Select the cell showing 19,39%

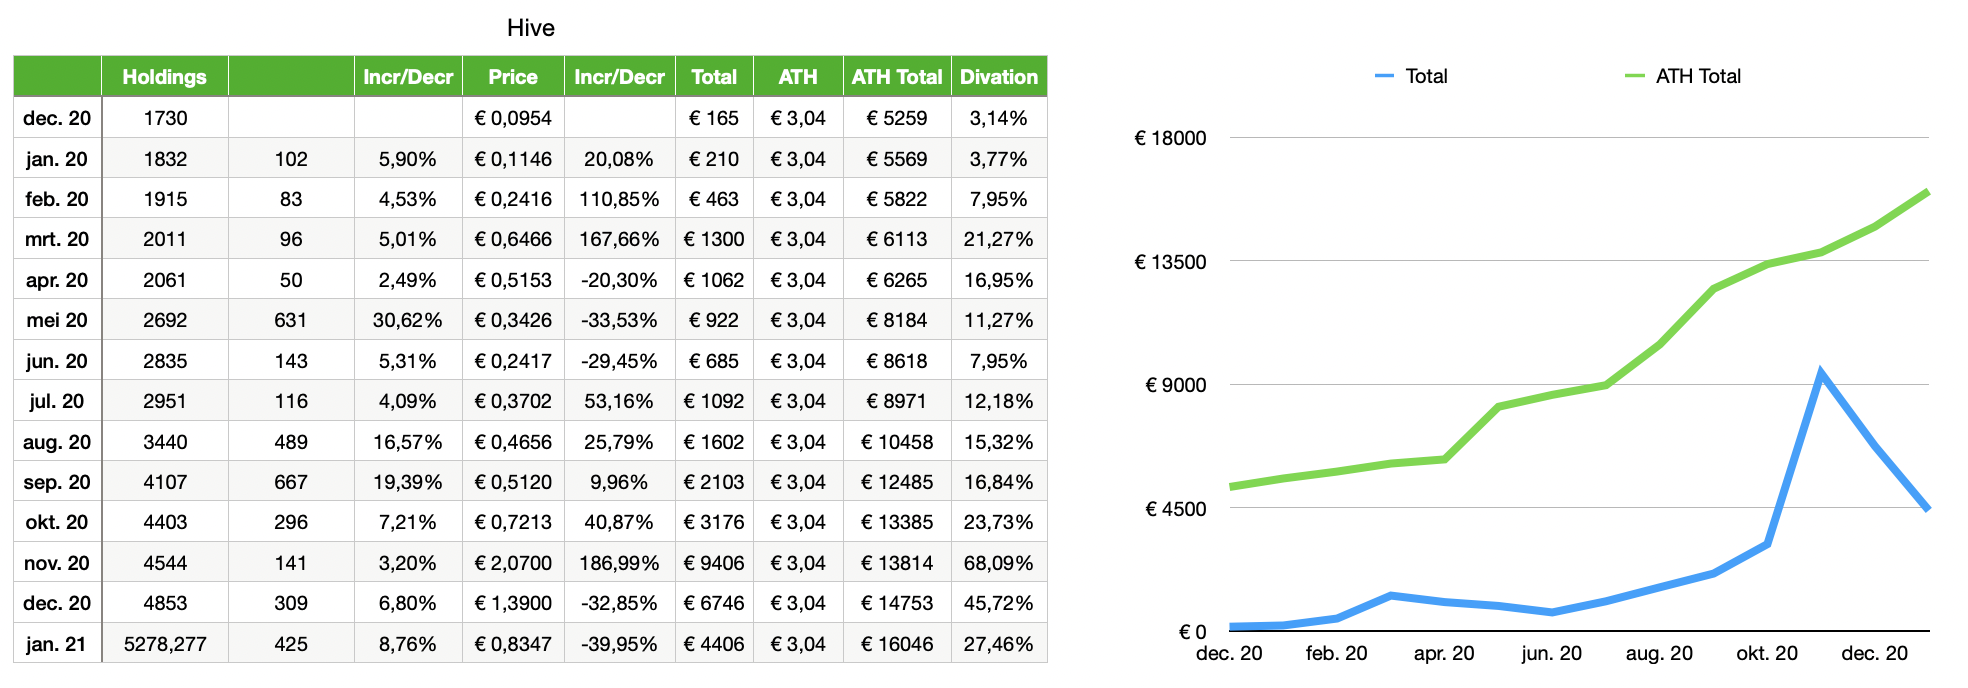[x=408, y=482]
